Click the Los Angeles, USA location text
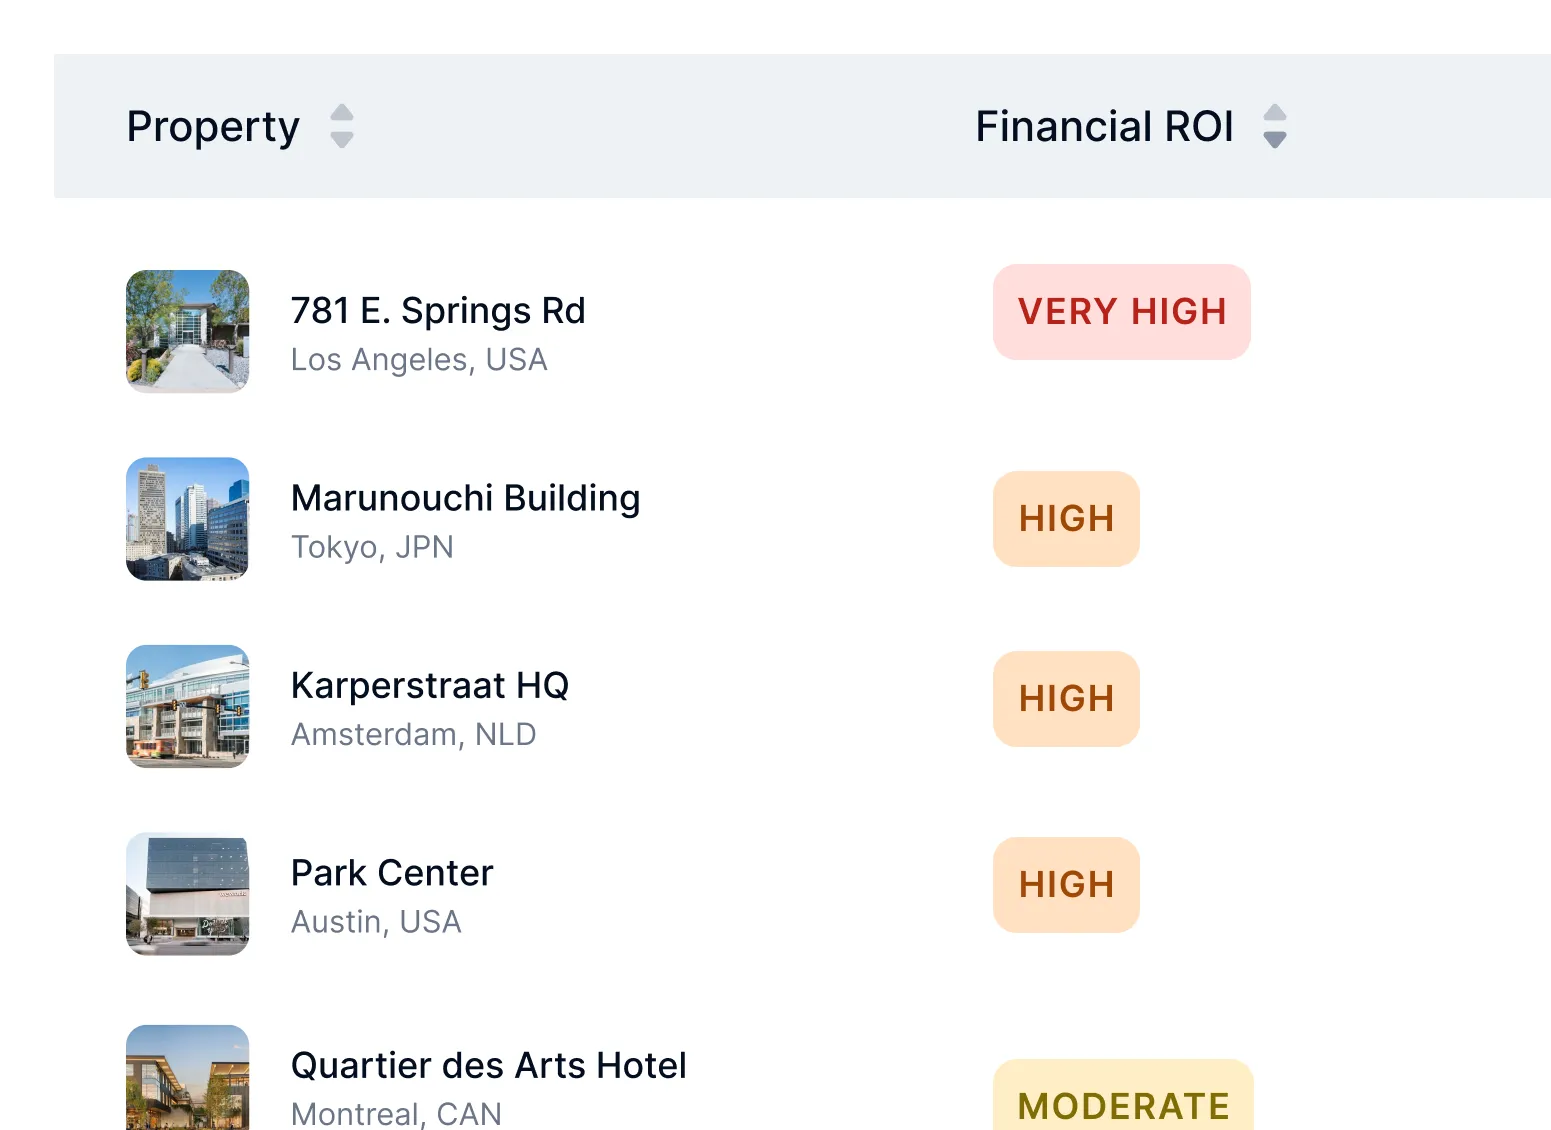Image resolution: width=1551 pixels, height=1130 pixels. [x=419, y=360]
